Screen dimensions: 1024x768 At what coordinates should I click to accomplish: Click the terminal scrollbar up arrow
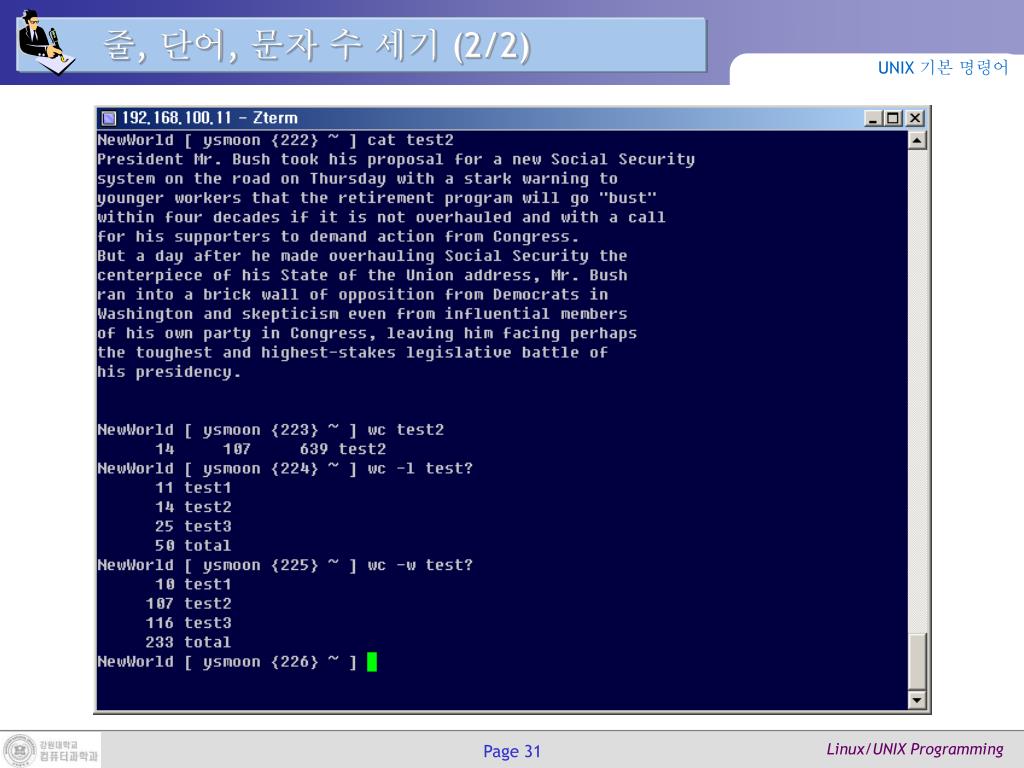(917, 140)
